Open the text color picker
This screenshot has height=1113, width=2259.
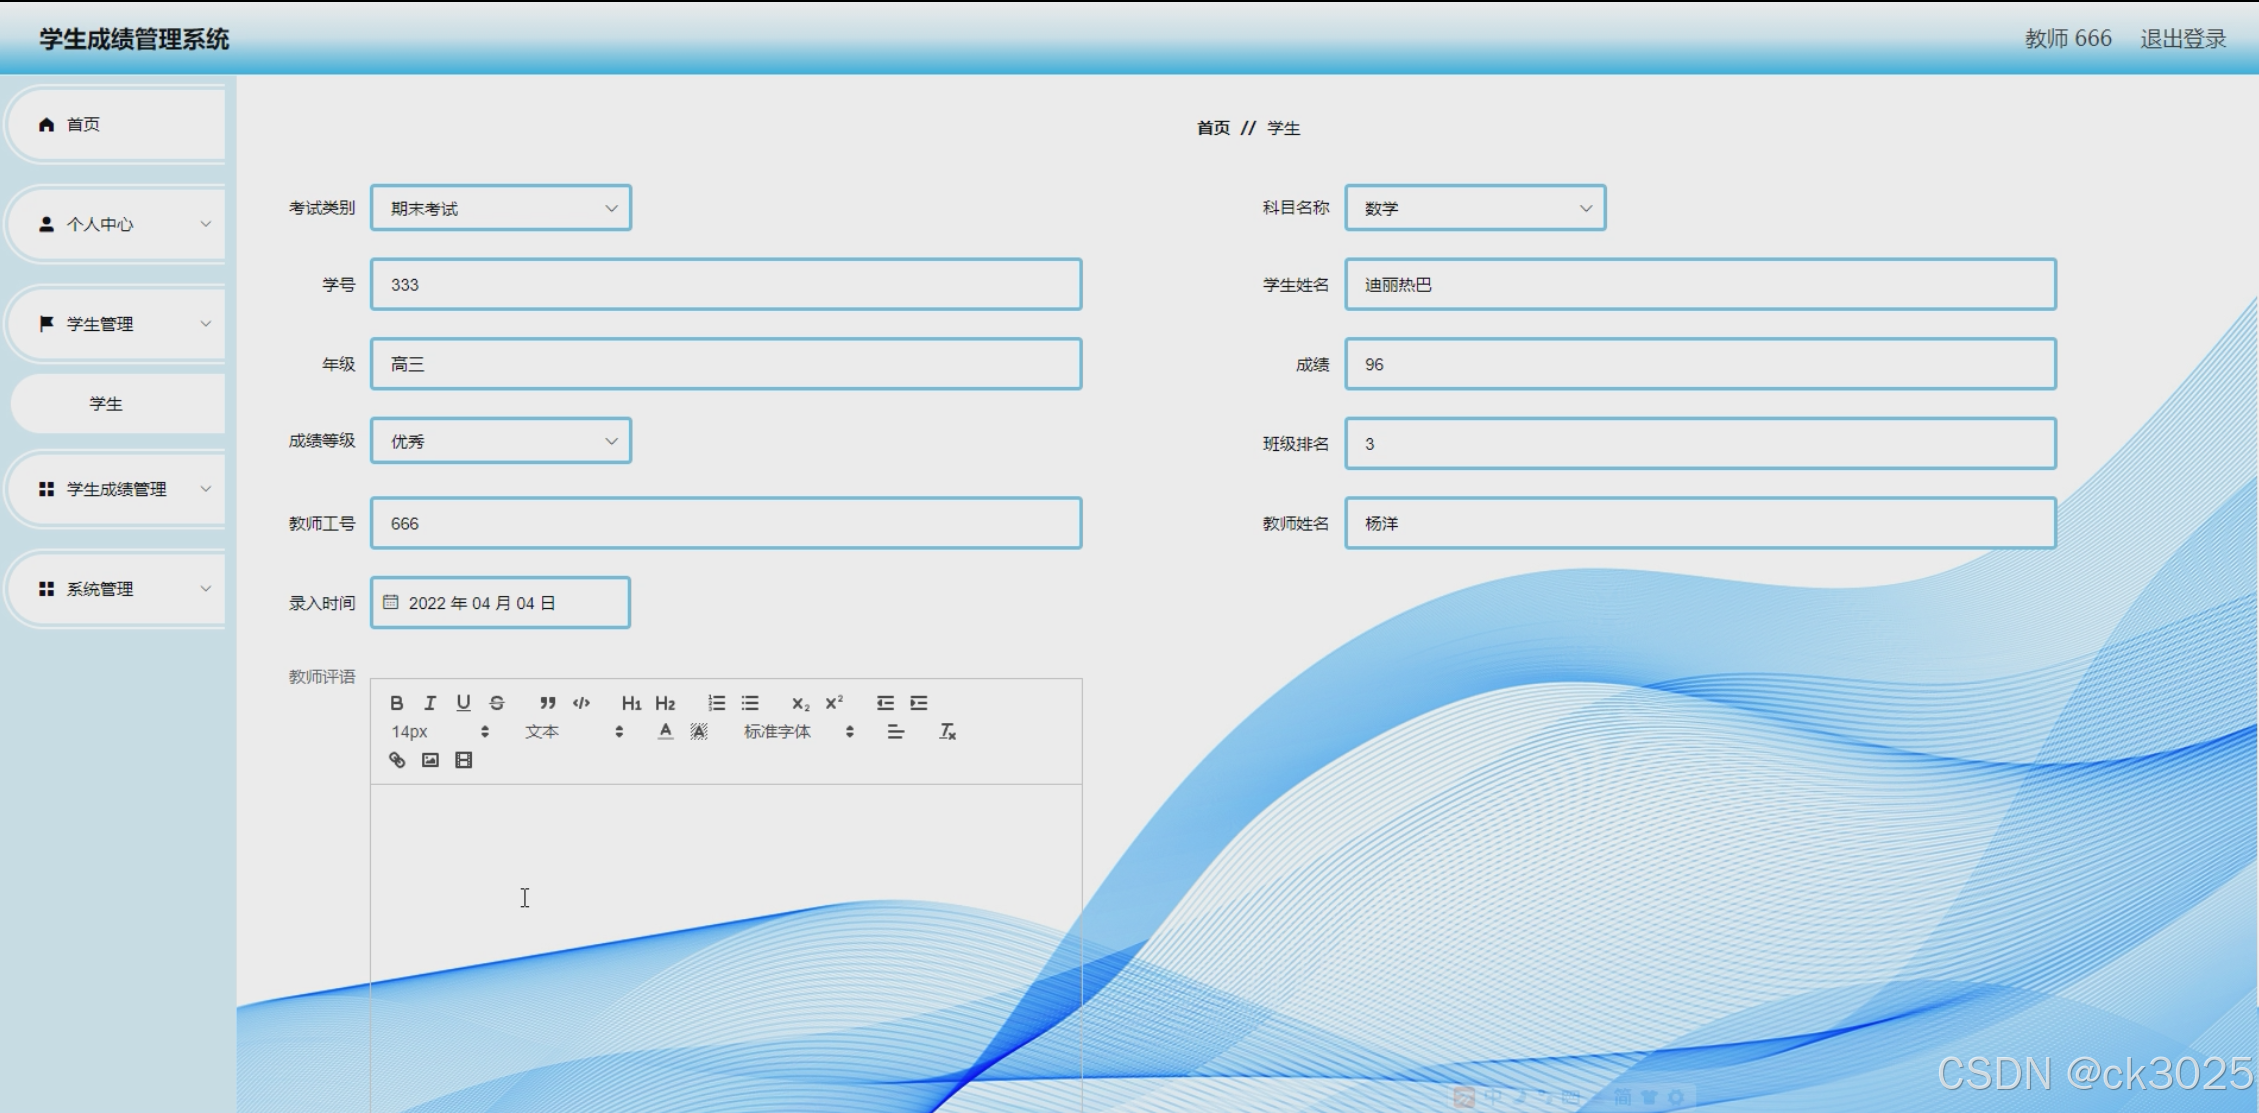pos(665,732)
